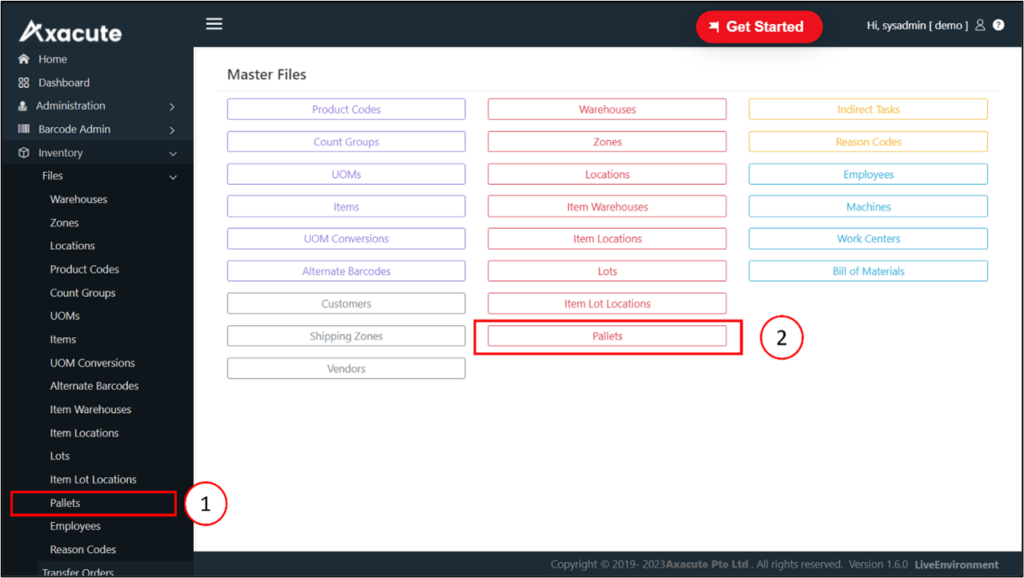Select UOM Conversions in sidebar list
Viewport: 1024px width, 578px height.
(92, 362)
